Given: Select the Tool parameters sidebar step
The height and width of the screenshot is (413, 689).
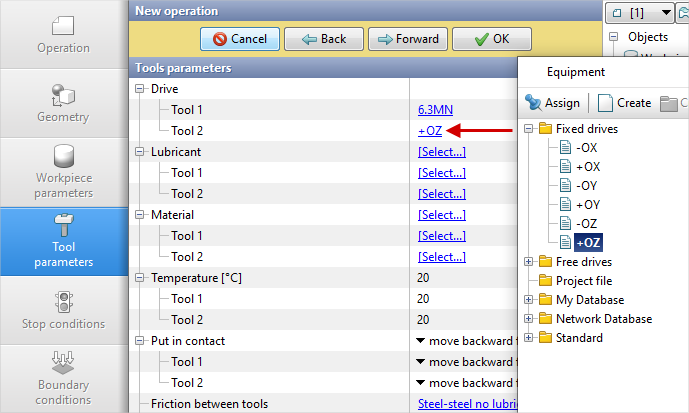Looking at the screenshot, I should [x=63, y=240].
